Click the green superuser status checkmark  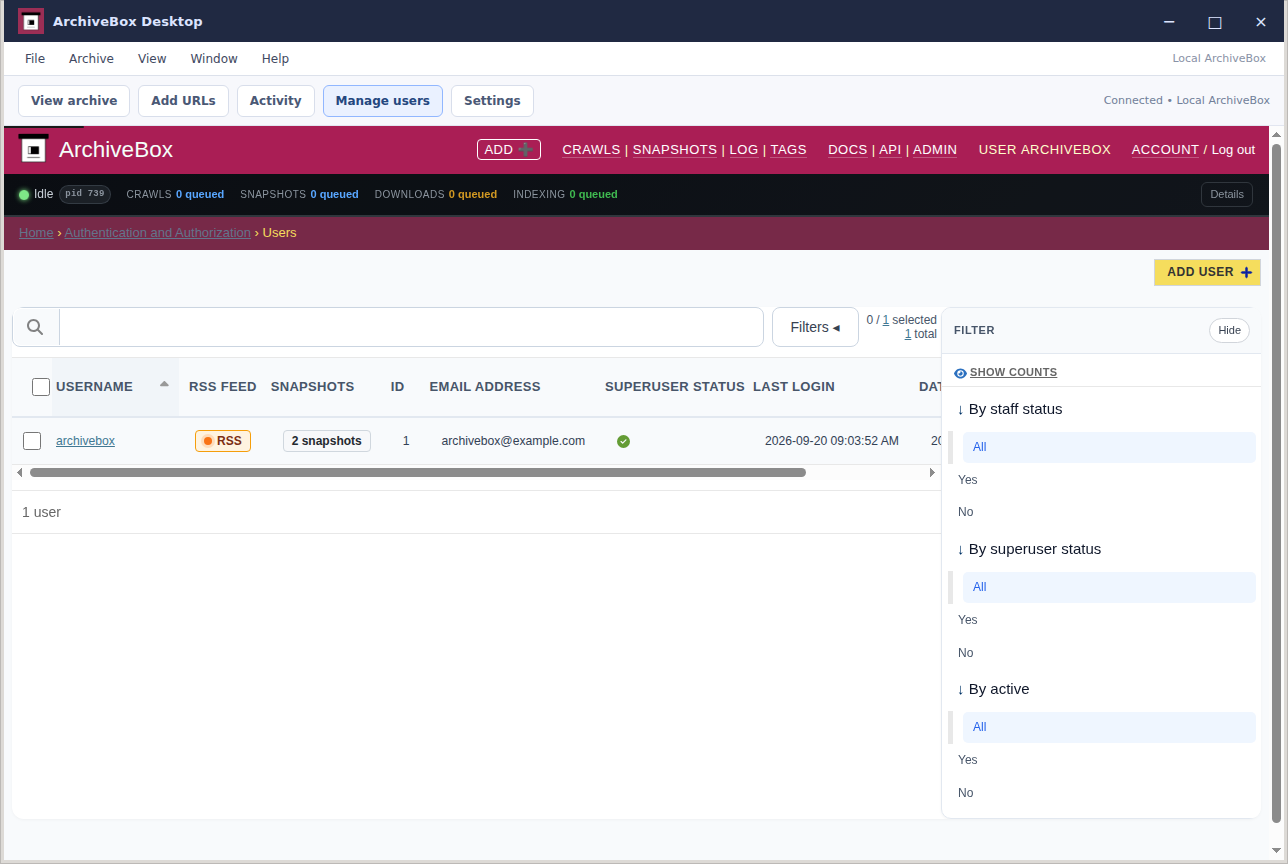[623, 441]
